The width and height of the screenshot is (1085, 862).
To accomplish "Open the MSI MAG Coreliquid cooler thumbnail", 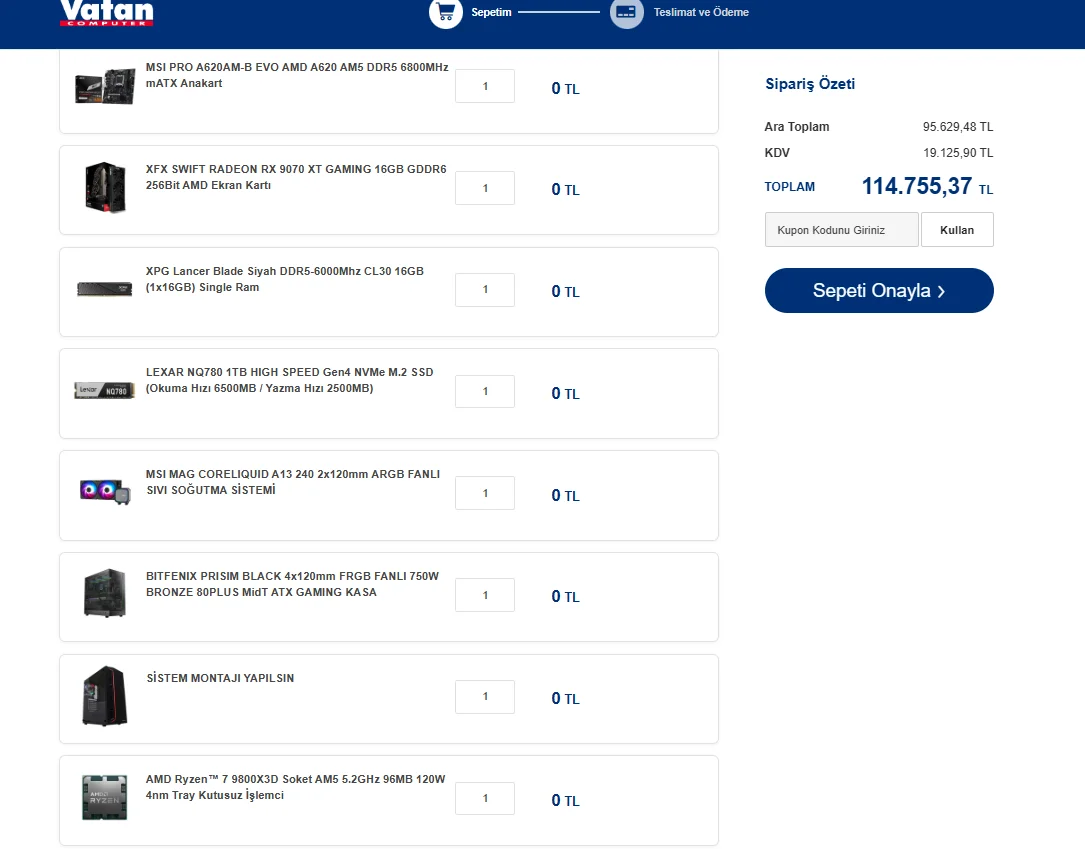I will click(105, 492).
